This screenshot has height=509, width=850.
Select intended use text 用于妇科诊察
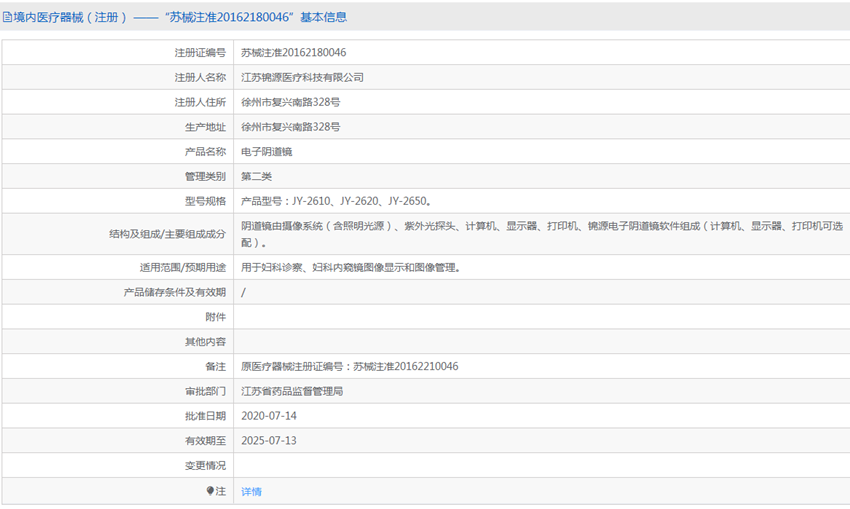(272, 267)
